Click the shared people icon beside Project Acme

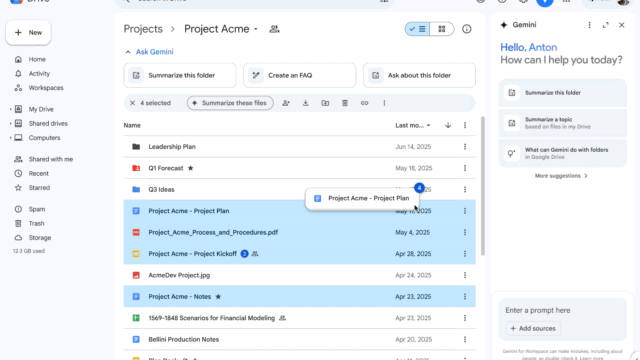click(274, 29)
